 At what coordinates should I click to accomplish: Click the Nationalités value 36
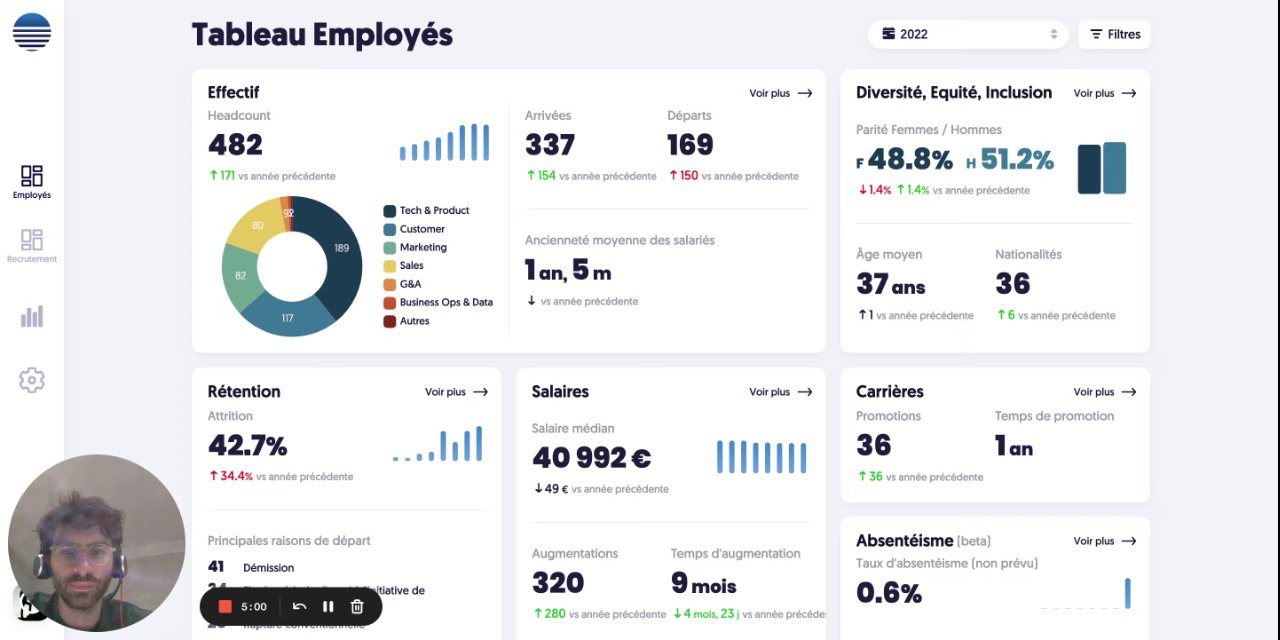1012,284
